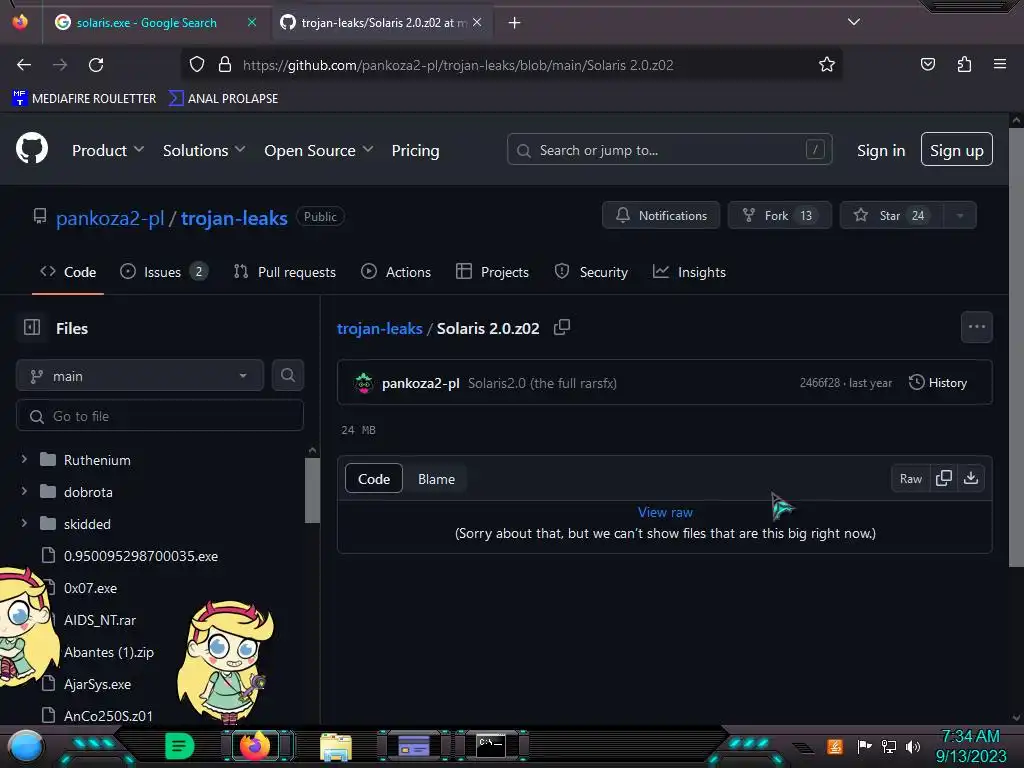
Task: Open a new browser tab
Action: tap(515, 23)
